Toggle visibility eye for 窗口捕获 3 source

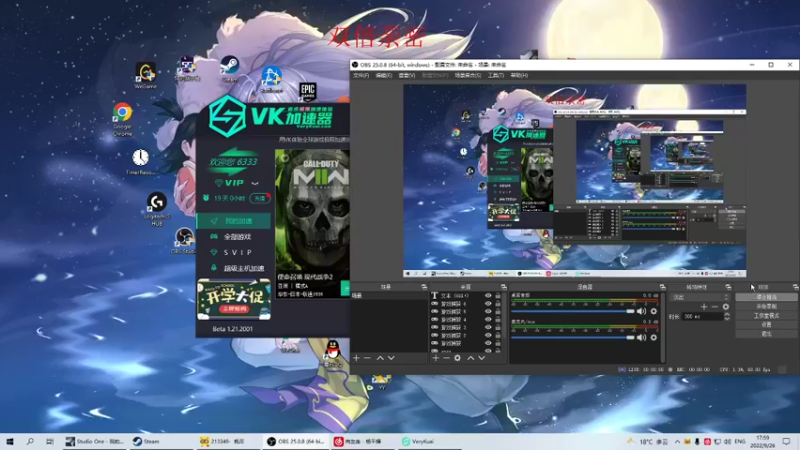(x=488, y=328)
